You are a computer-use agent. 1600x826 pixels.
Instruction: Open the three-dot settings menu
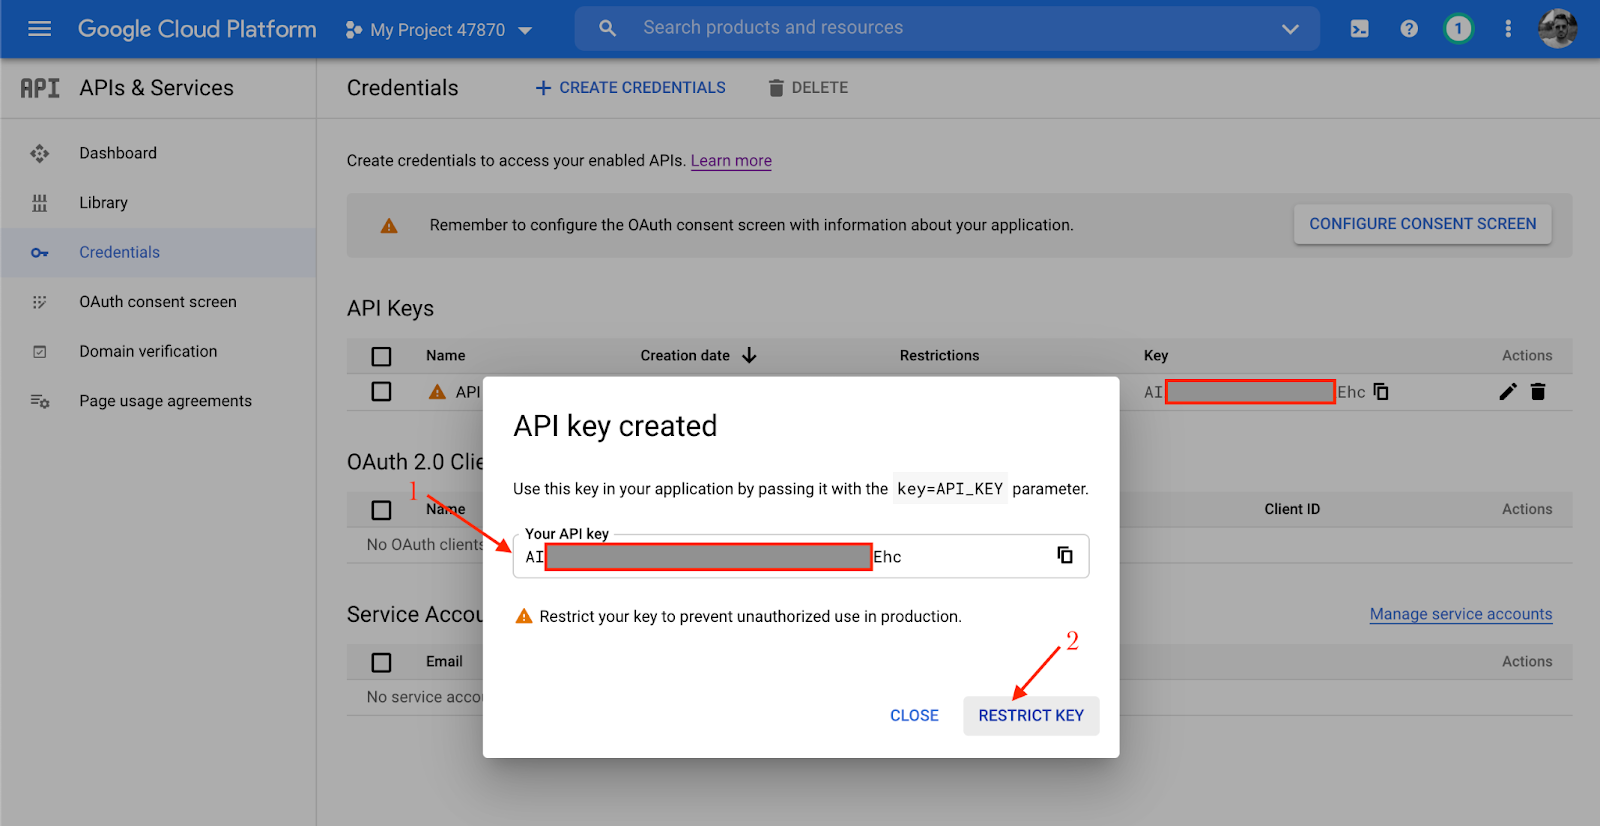pos(1508,29)
